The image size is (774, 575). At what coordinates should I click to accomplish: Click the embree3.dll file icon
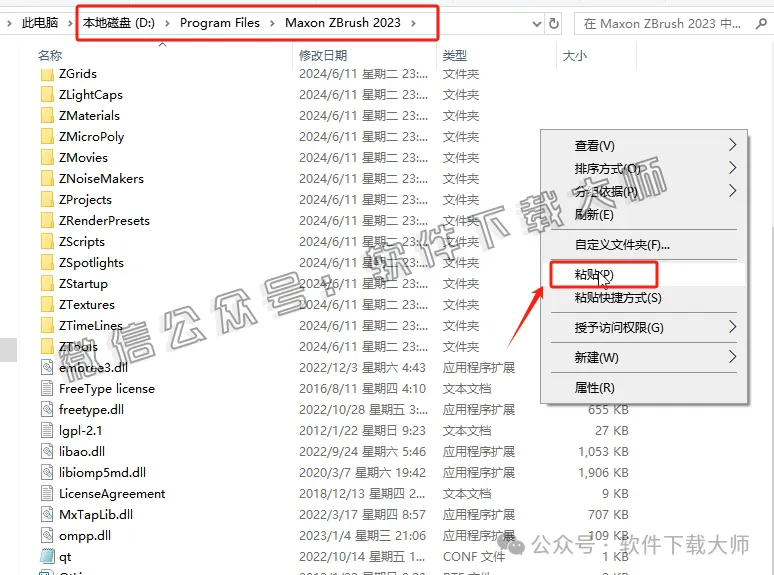pos(47,368)
